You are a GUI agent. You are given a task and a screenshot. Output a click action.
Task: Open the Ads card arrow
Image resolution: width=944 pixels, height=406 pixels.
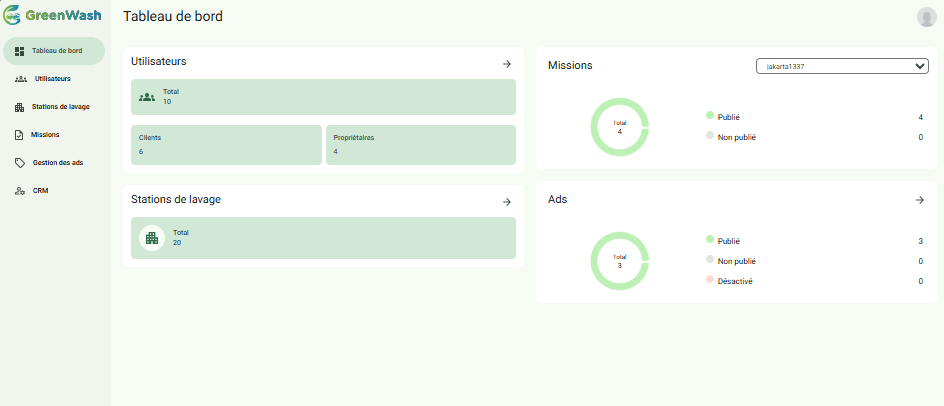click(x=920, y=200)
